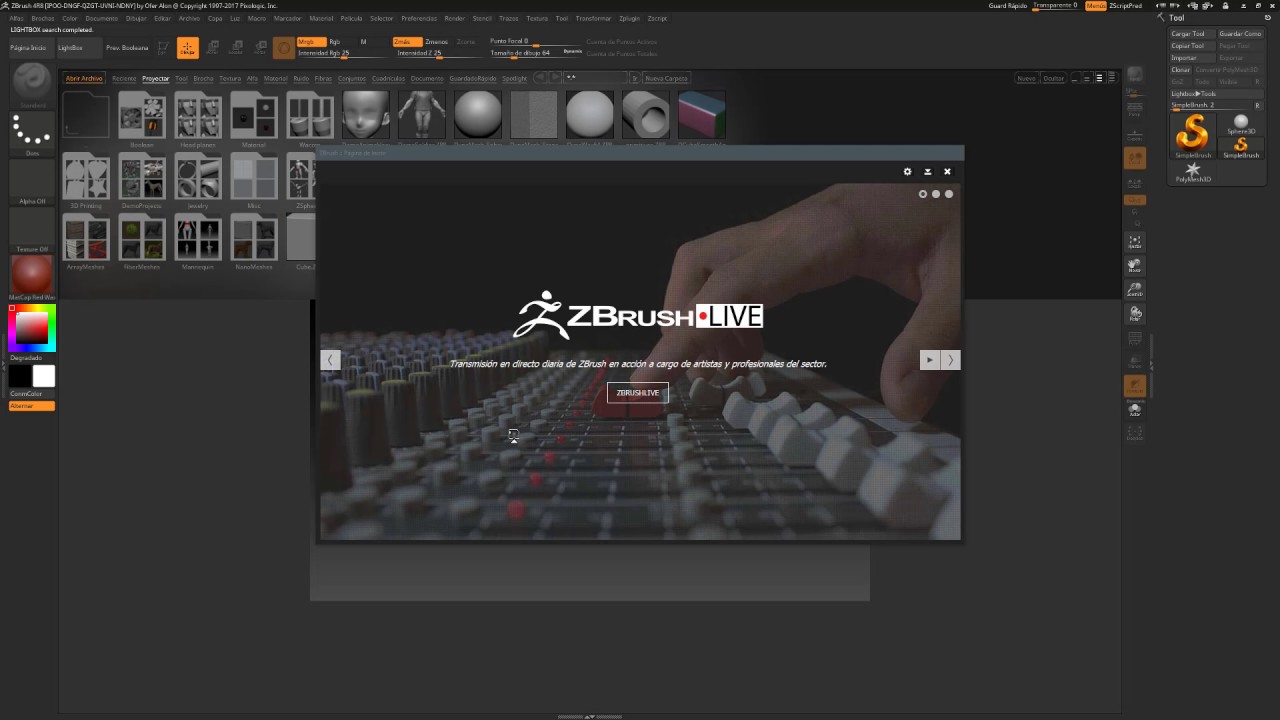Select the Standard brush thumbnail

pos(32,83)
